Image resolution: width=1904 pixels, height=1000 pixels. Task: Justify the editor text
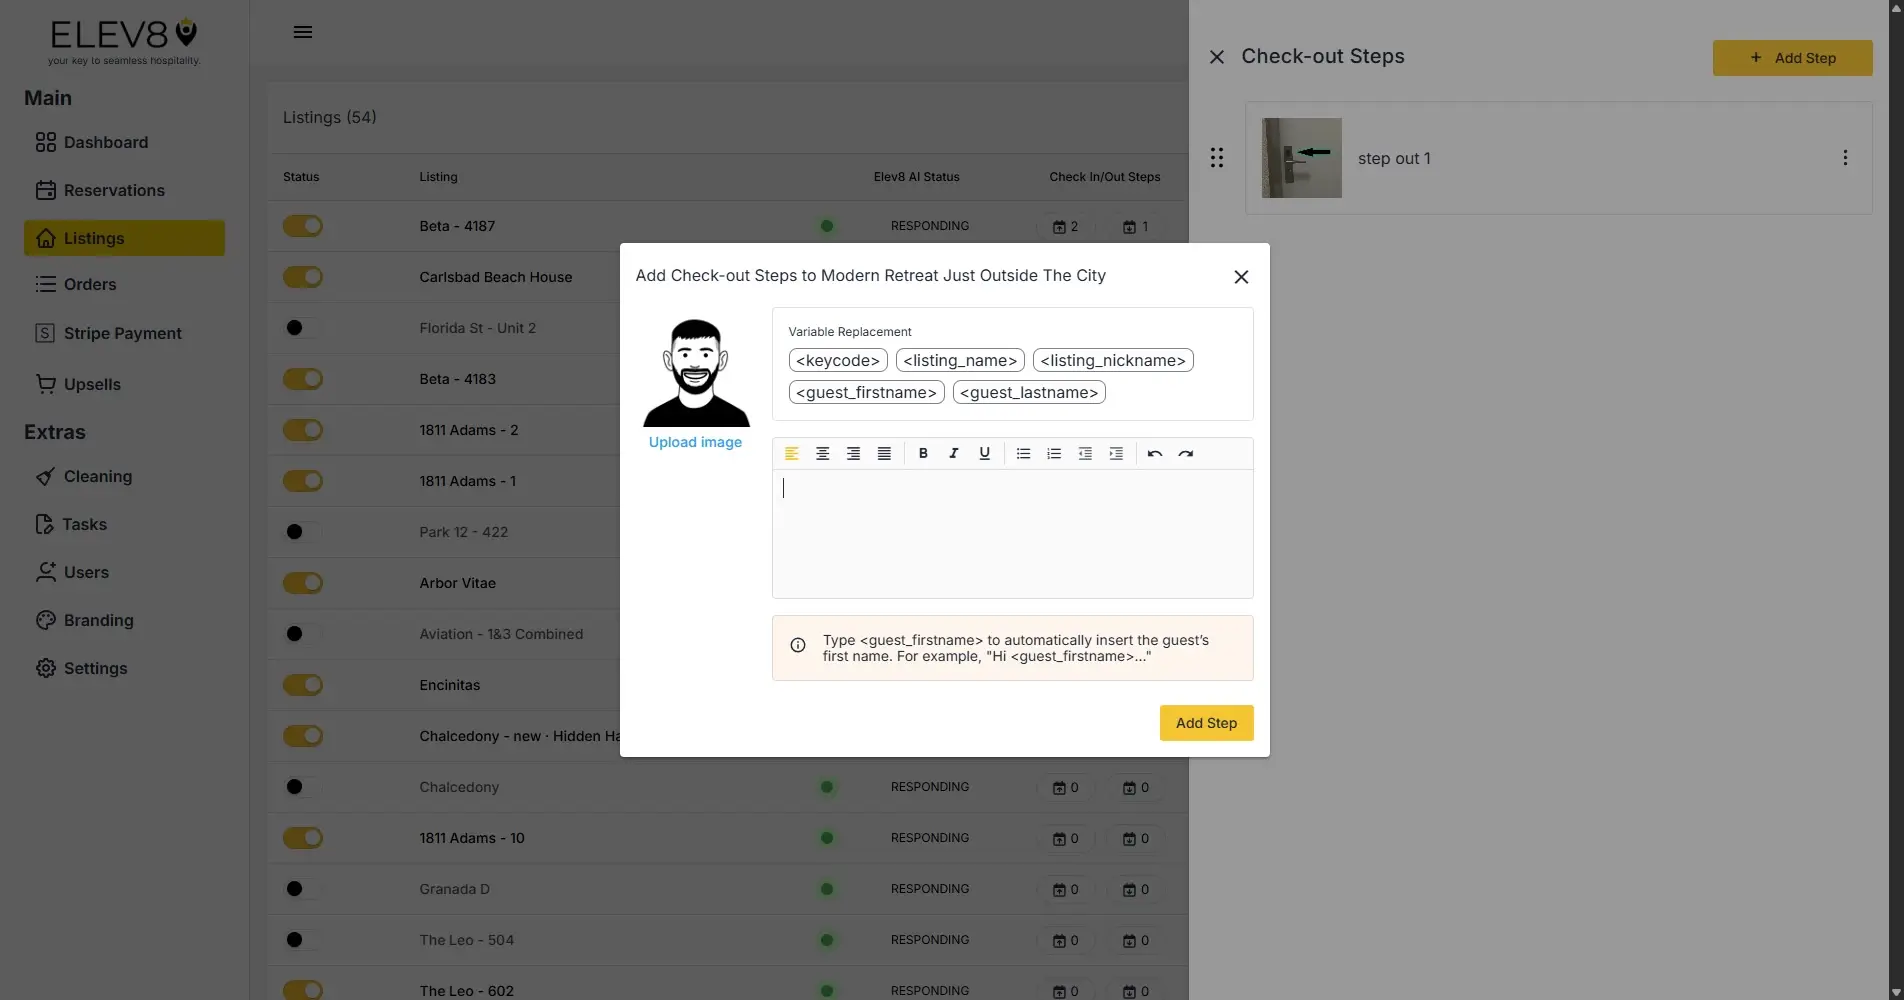tap(883, 453)
